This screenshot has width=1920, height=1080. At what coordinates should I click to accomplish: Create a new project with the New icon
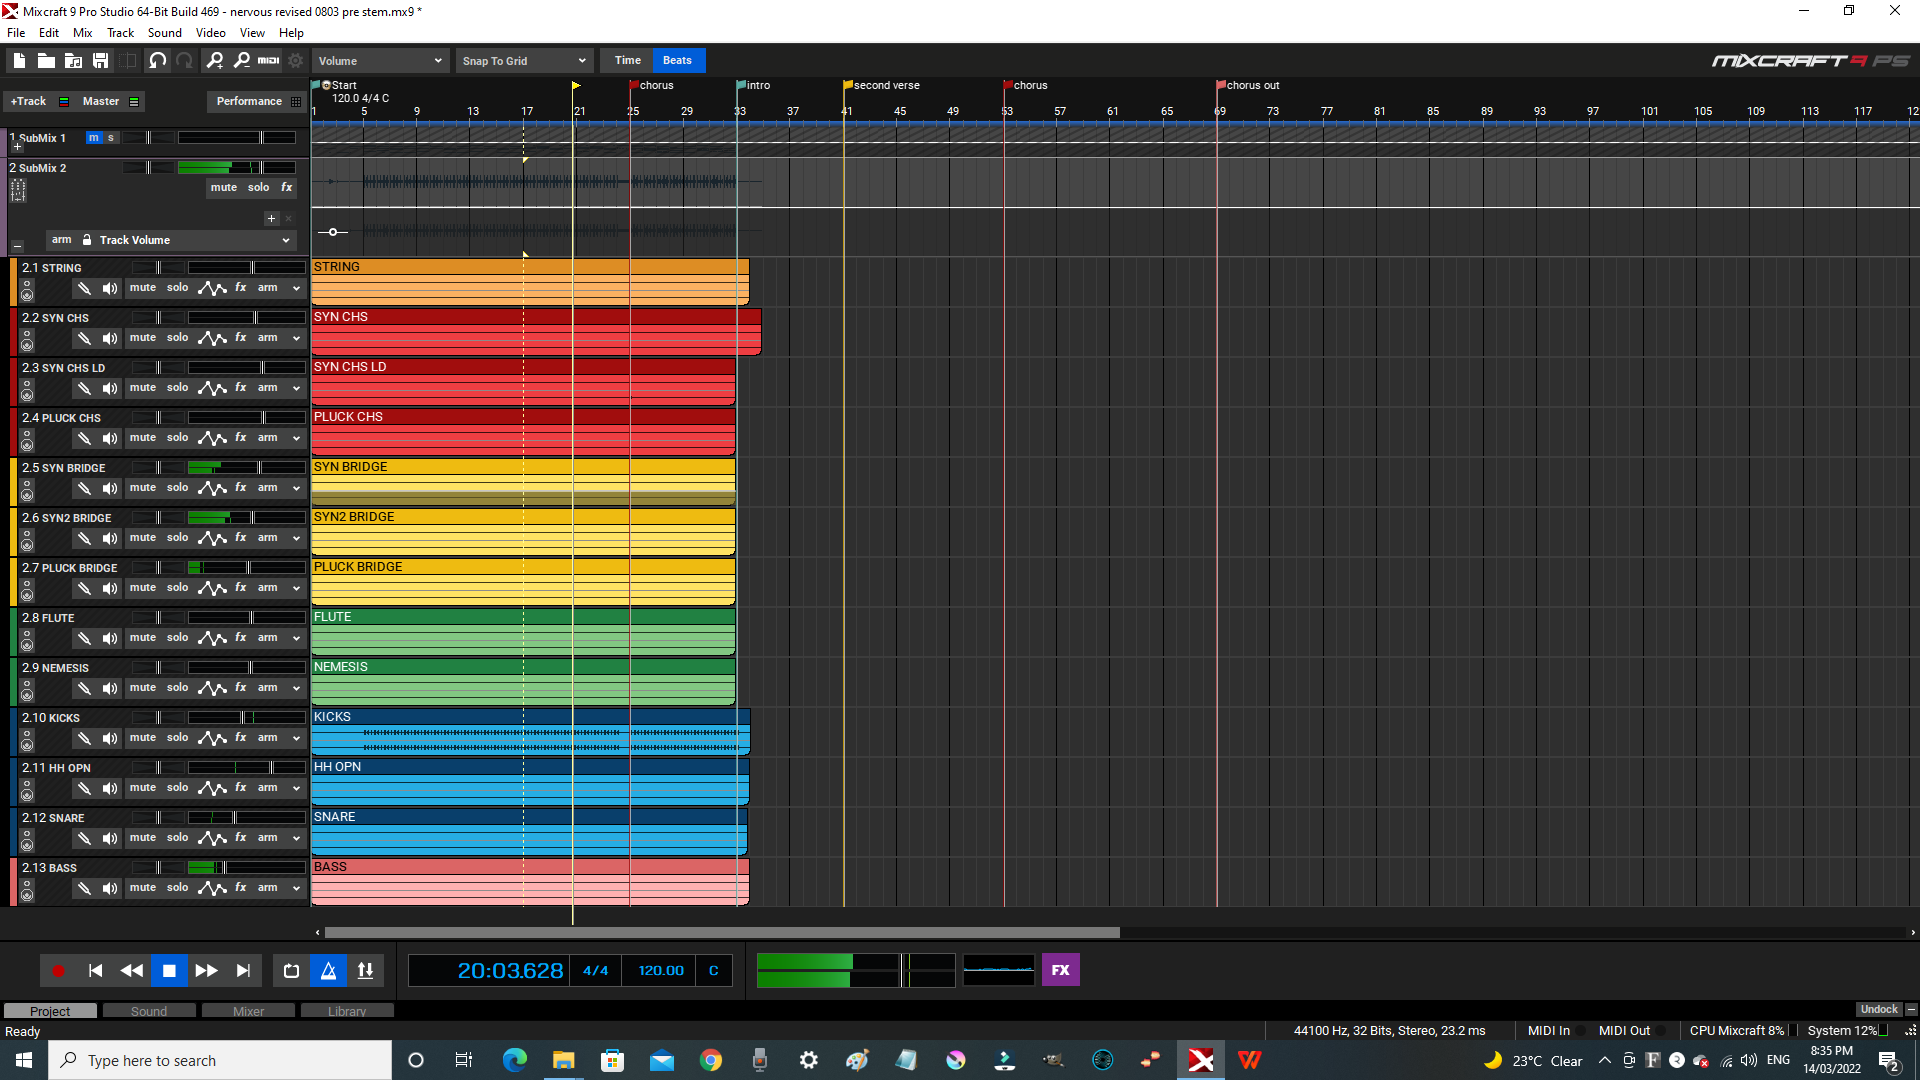[19, 61]
